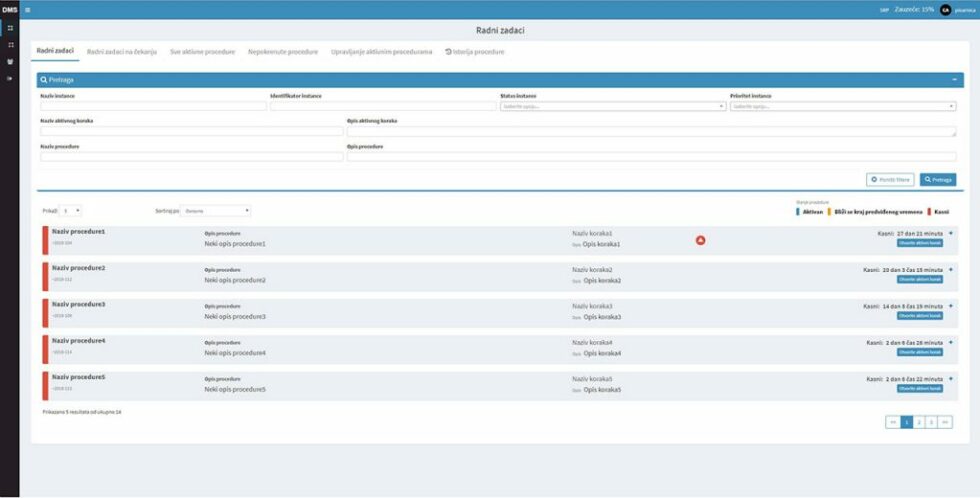Viewport: 980px width, 498px height.
Task: Switch to Radni zadaci na čekanju tab
Action: 122,52
